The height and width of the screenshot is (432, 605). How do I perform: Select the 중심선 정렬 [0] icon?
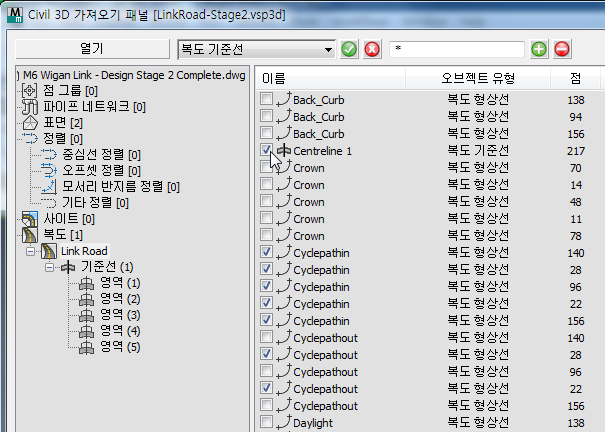49,155
